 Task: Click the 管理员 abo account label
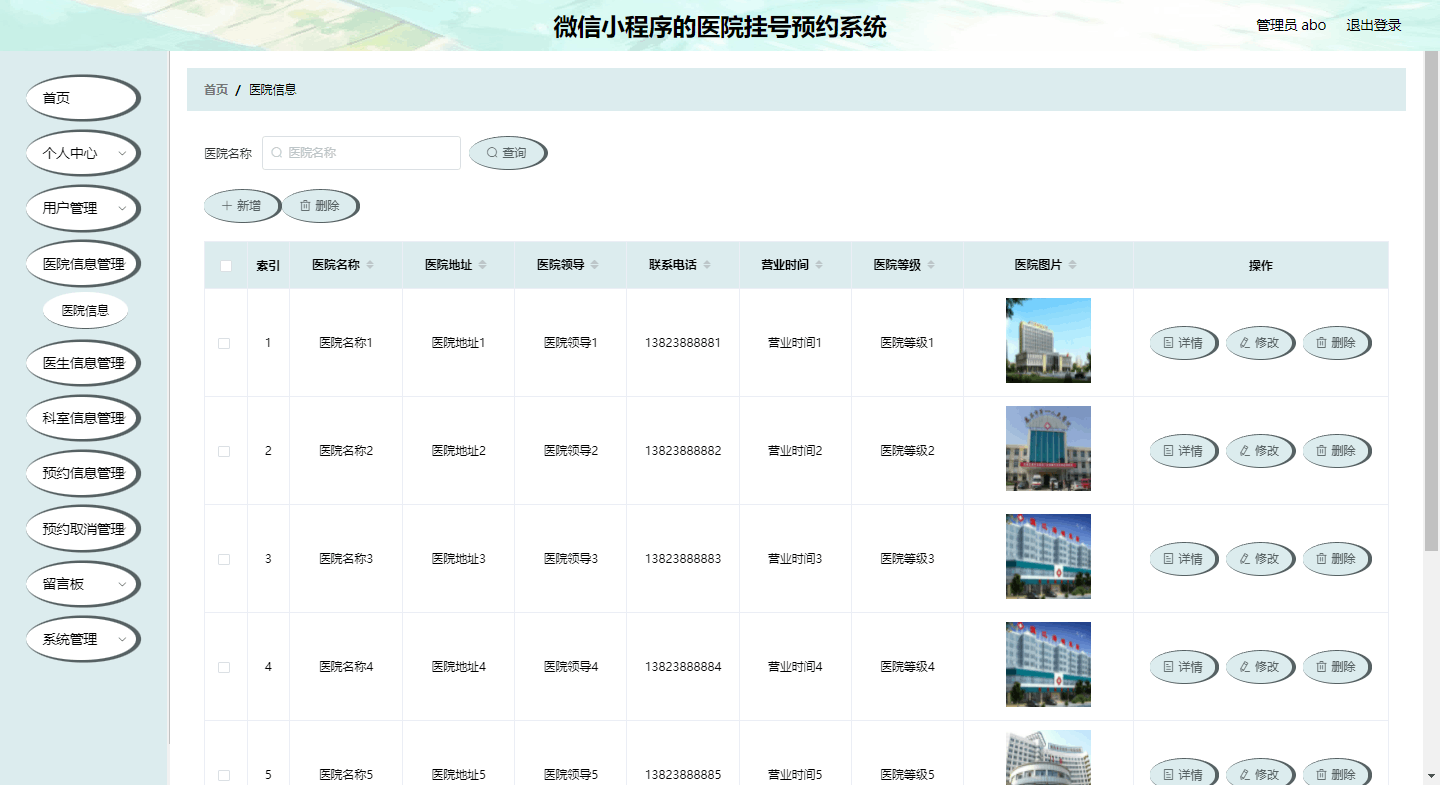click(1291, 25)
